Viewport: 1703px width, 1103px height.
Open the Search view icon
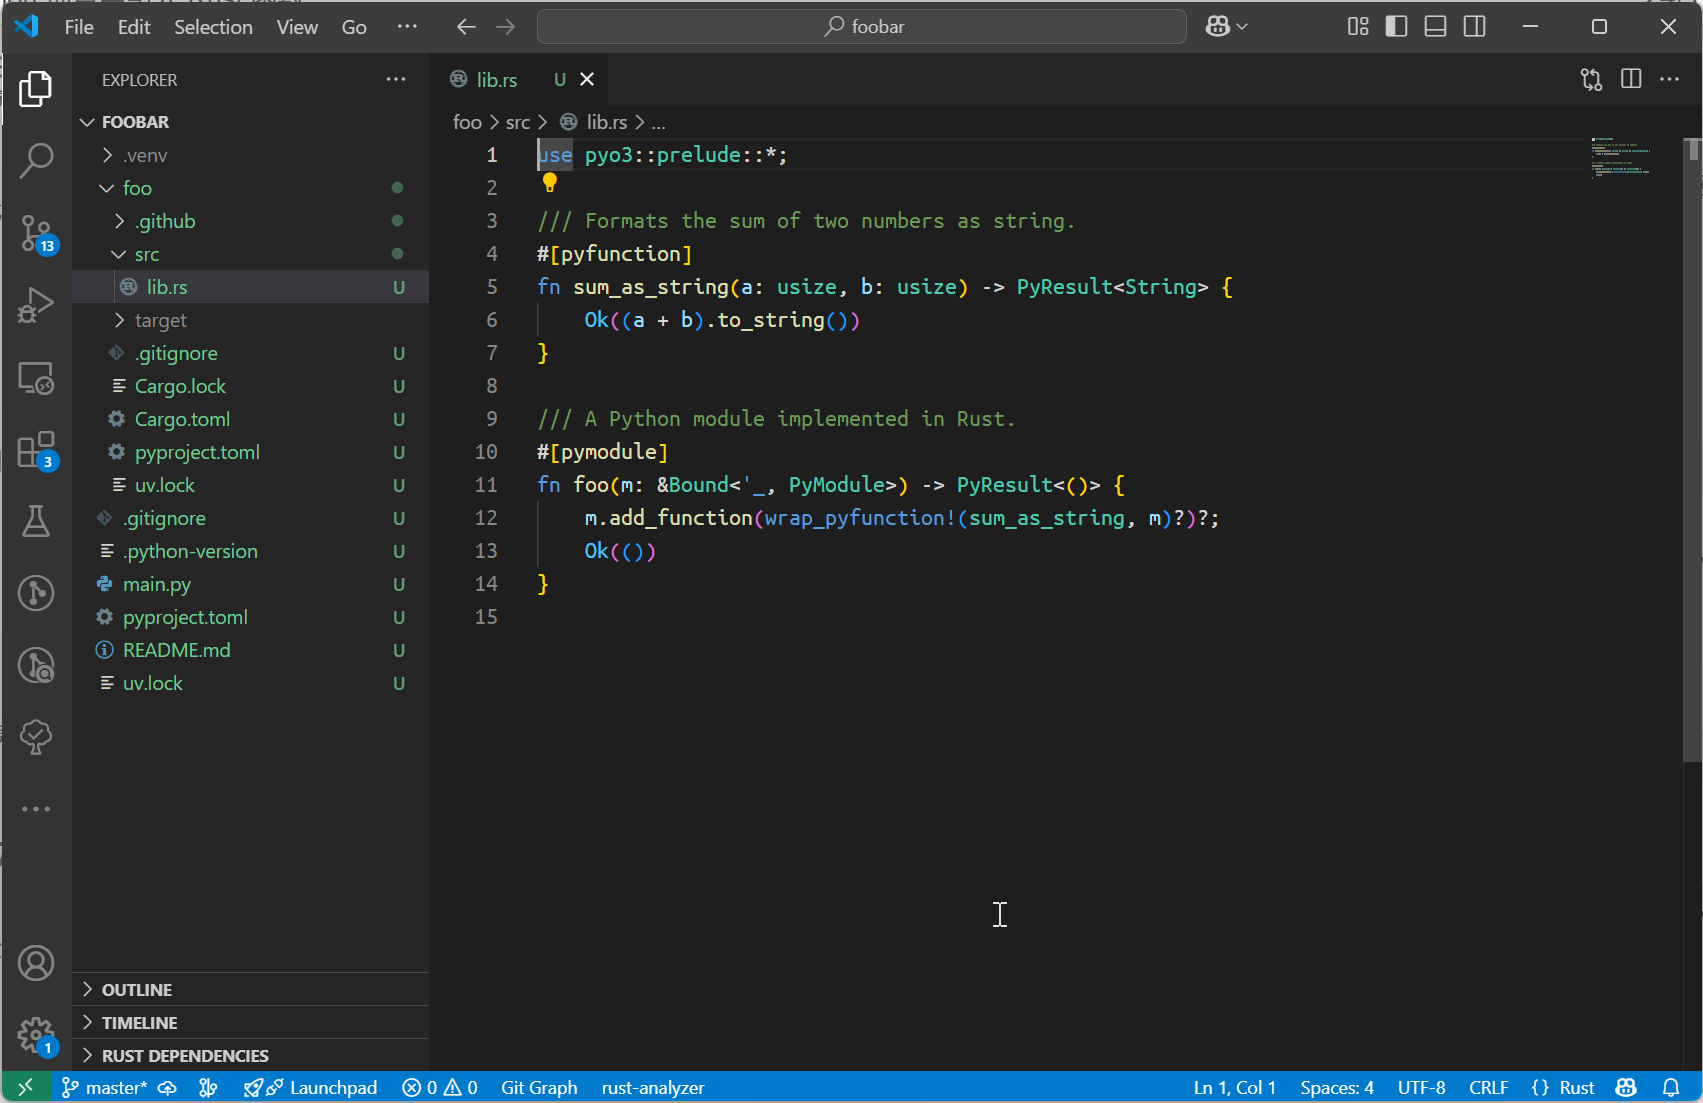pos(36,160)
